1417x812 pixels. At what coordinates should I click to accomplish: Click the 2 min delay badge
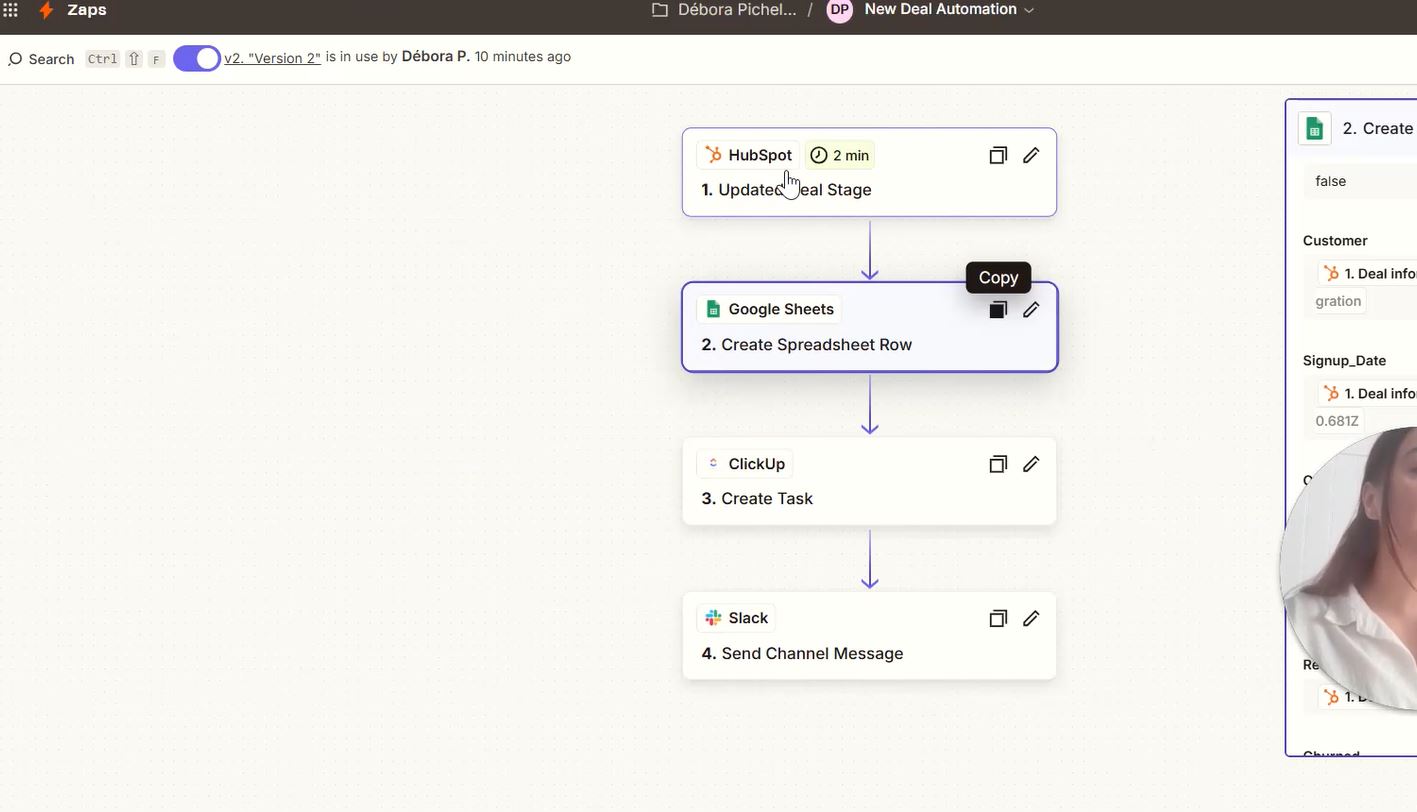[x=839, y=154]
